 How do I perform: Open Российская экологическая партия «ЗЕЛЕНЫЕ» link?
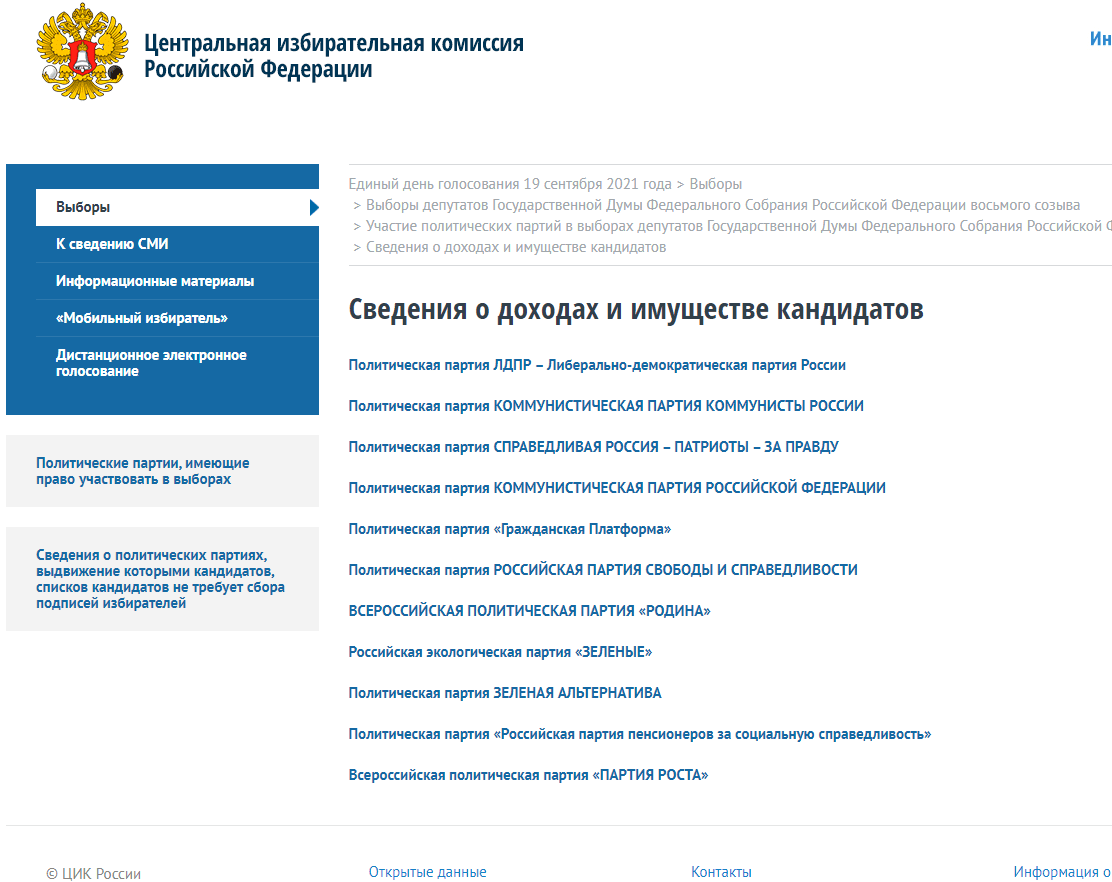click(500, 652)
